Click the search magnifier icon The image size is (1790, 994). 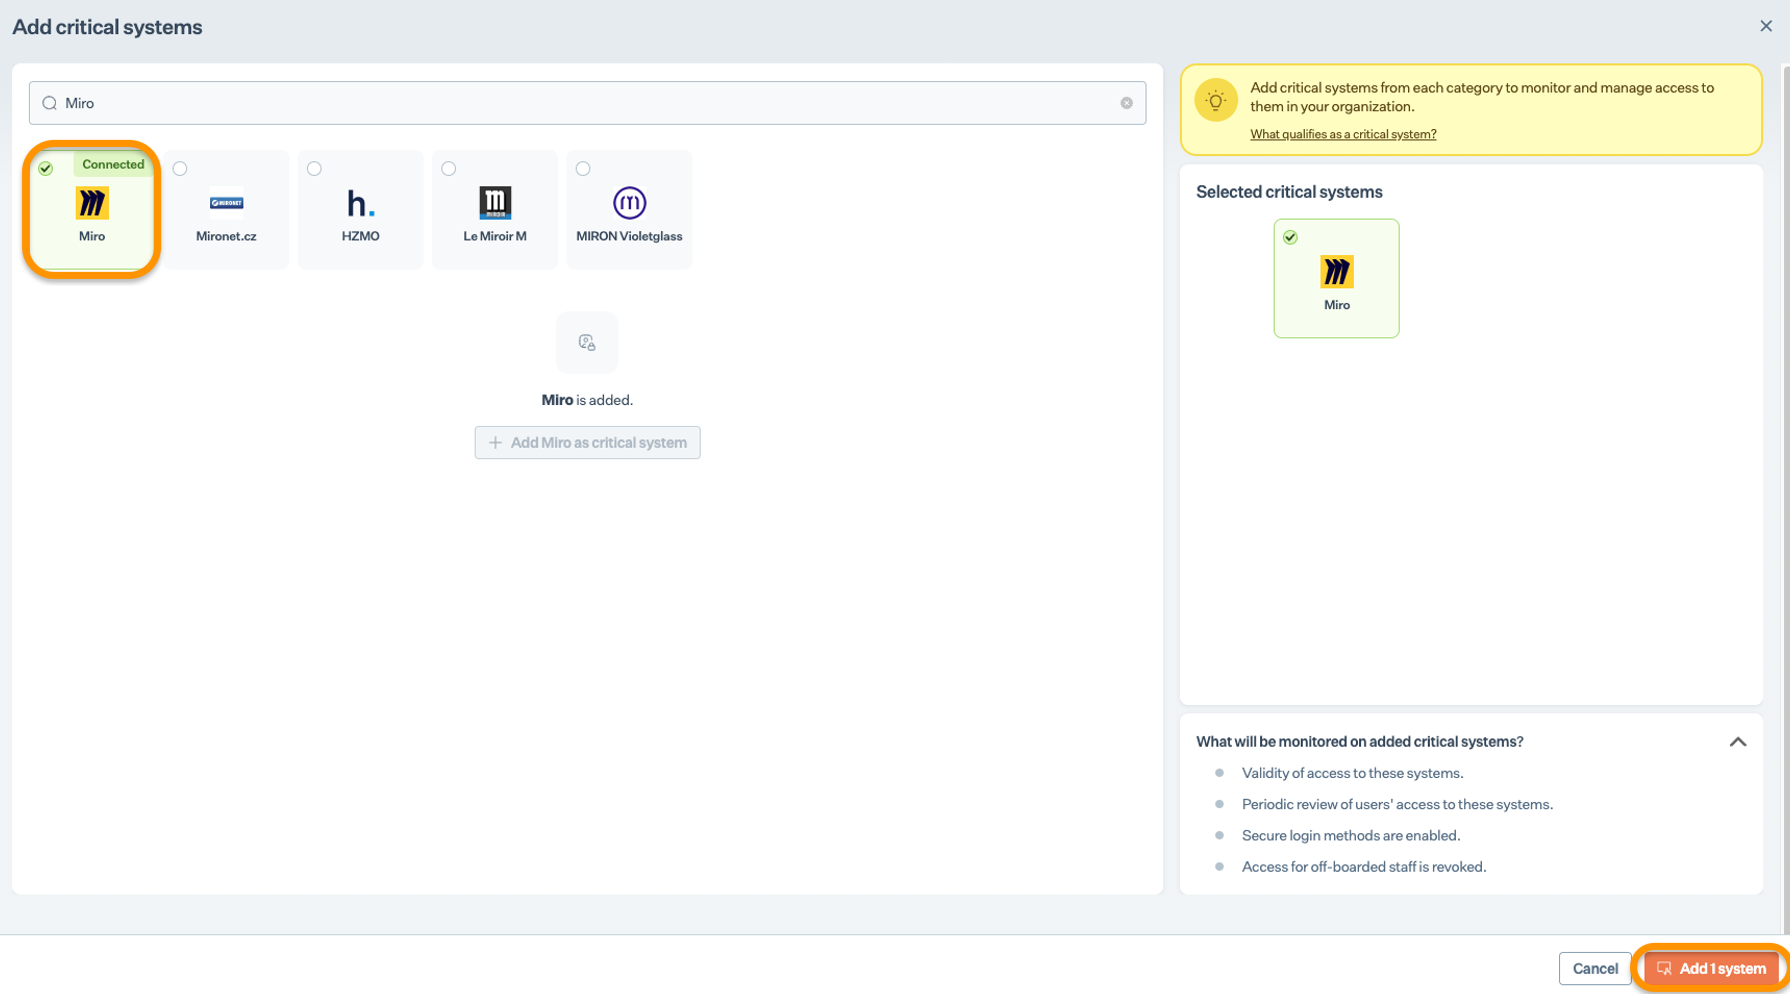[x=49, y=103]
